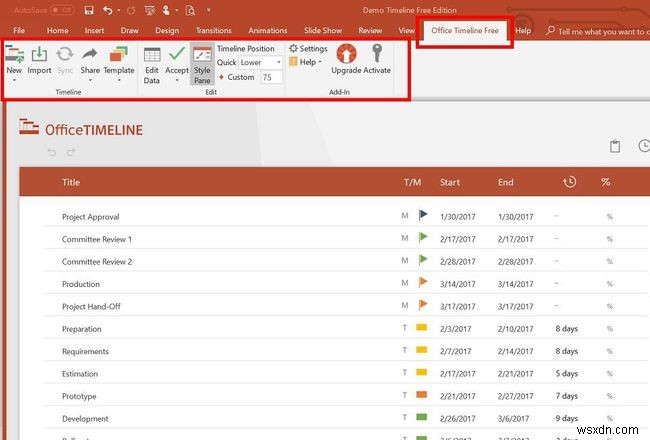The width and height of the screenshot is (650, 440).
Task: Open the Review tab
Action: 370,30
